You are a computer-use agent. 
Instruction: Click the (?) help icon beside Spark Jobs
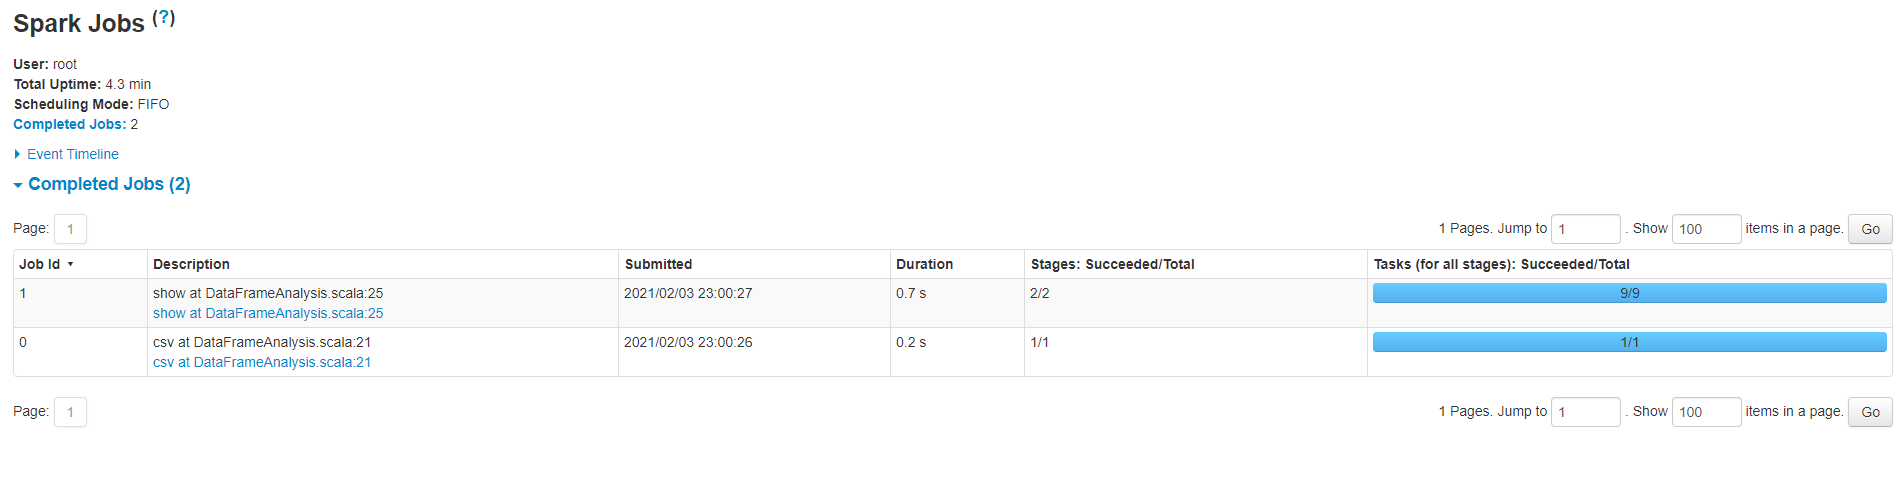(164, 18)
